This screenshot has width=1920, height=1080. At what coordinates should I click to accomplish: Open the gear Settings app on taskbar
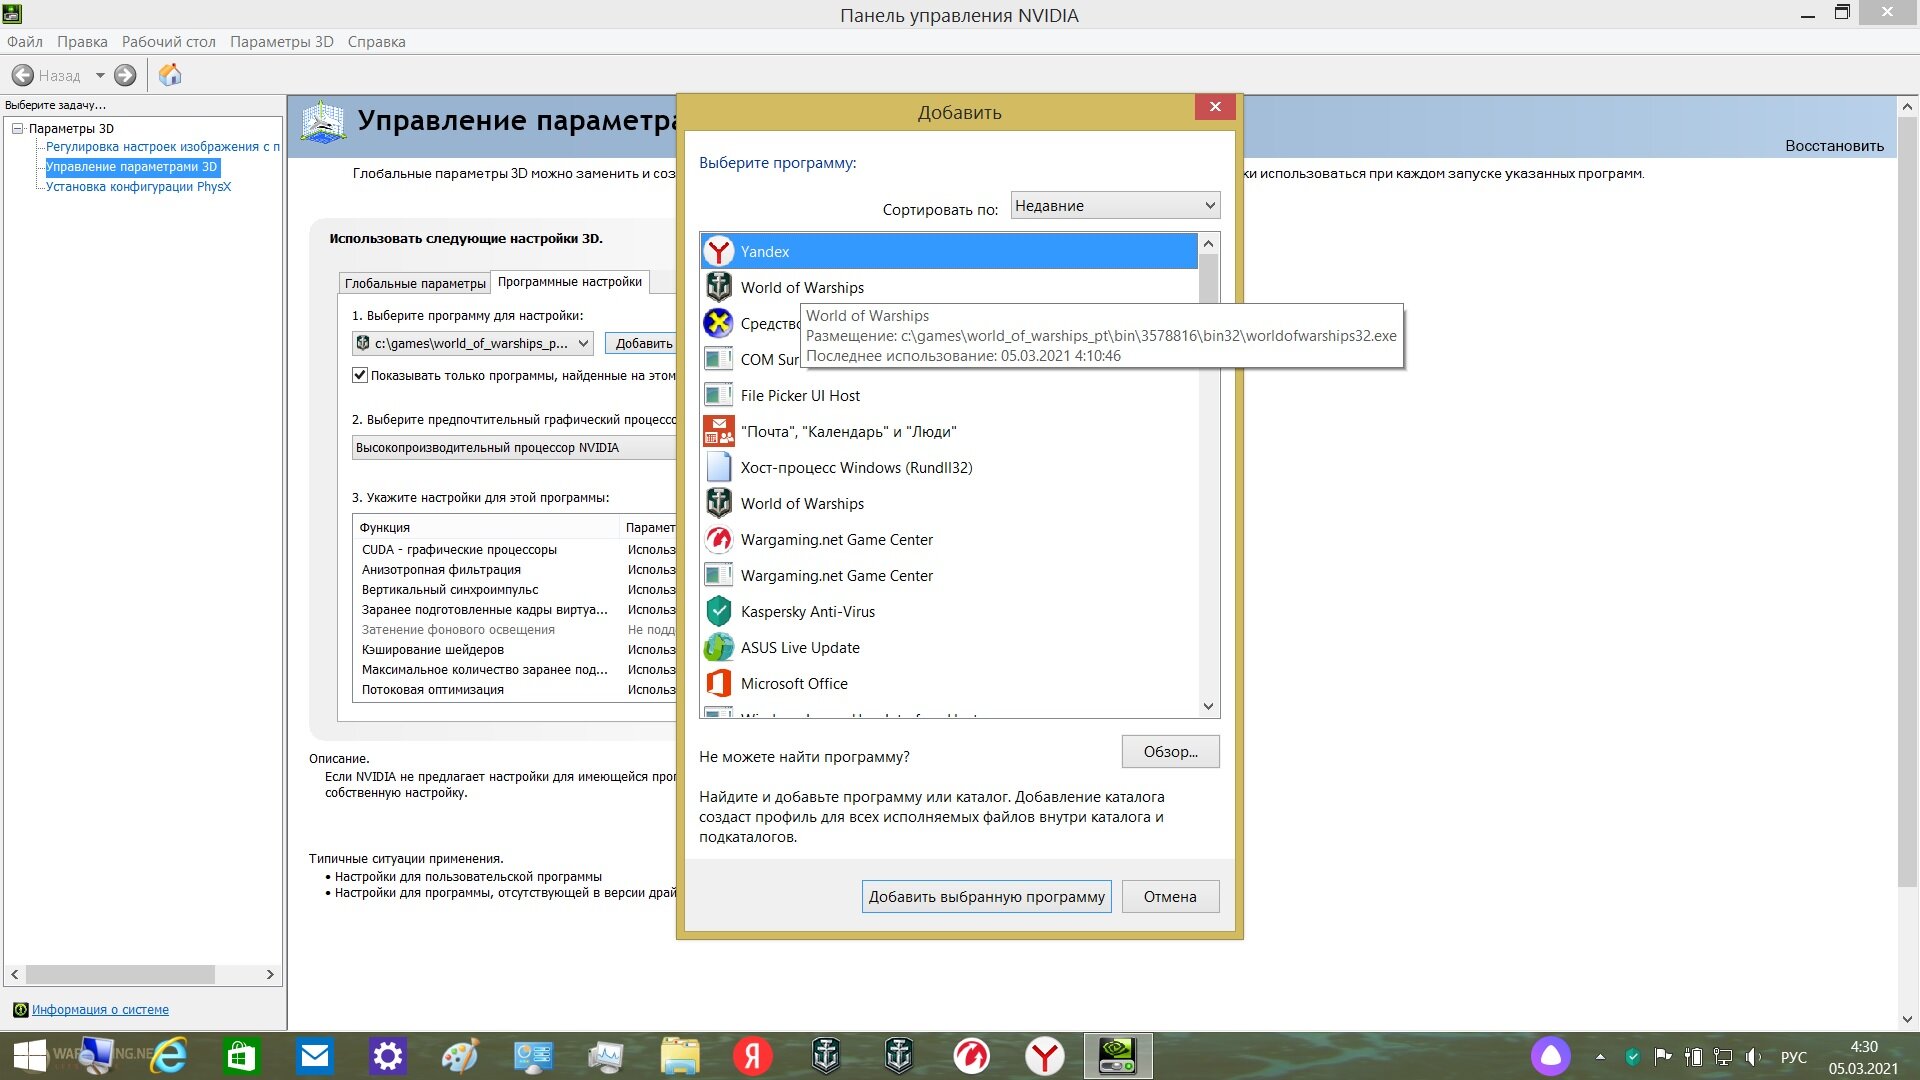coord(388,1056)
